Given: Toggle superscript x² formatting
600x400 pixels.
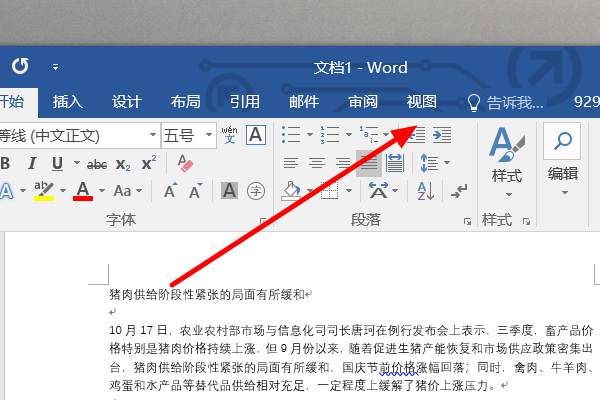Looking at the screenshot, I should pyautogui.click(x=148, y=163).
